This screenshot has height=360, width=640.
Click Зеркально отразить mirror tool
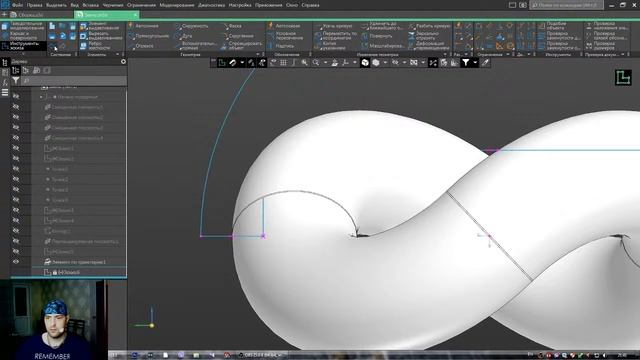click(423, 36)
